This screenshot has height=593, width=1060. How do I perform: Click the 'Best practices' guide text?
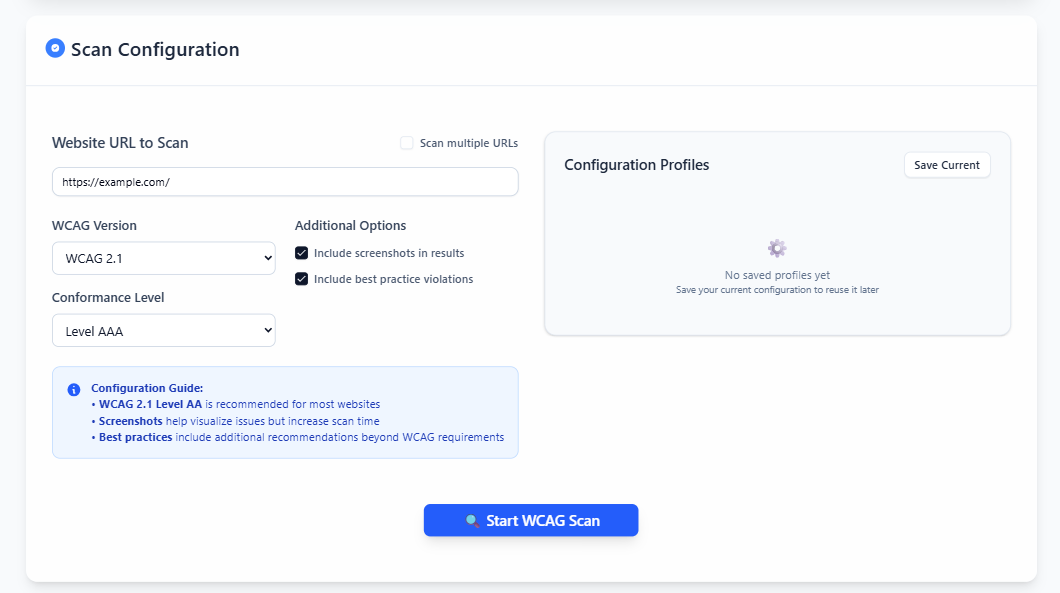[x=135, y=437]
